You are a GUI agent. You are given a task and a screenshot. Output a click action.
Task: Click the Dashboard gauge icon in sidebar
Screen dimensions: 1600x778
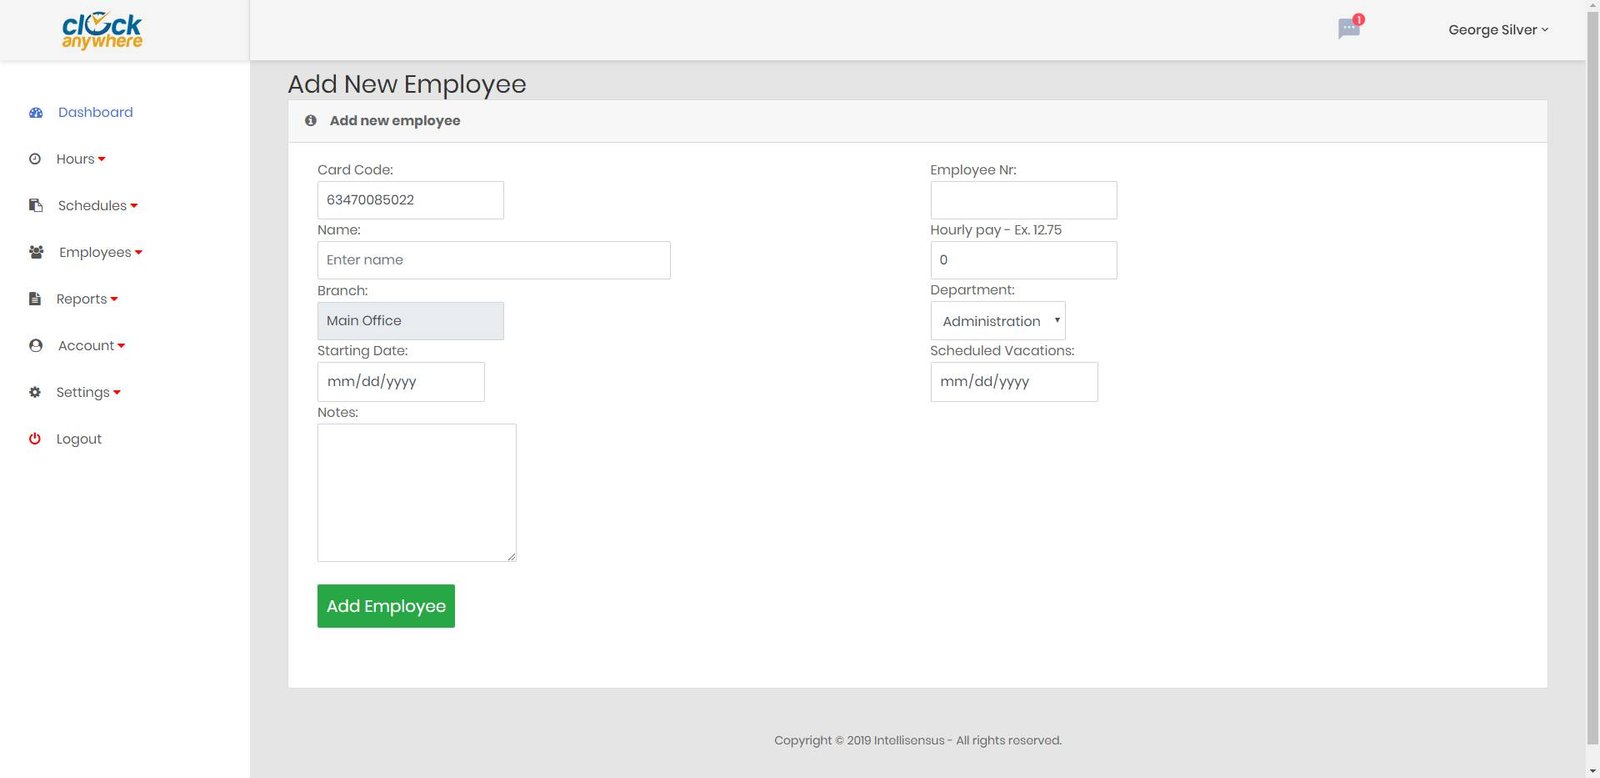coord(36,113)
